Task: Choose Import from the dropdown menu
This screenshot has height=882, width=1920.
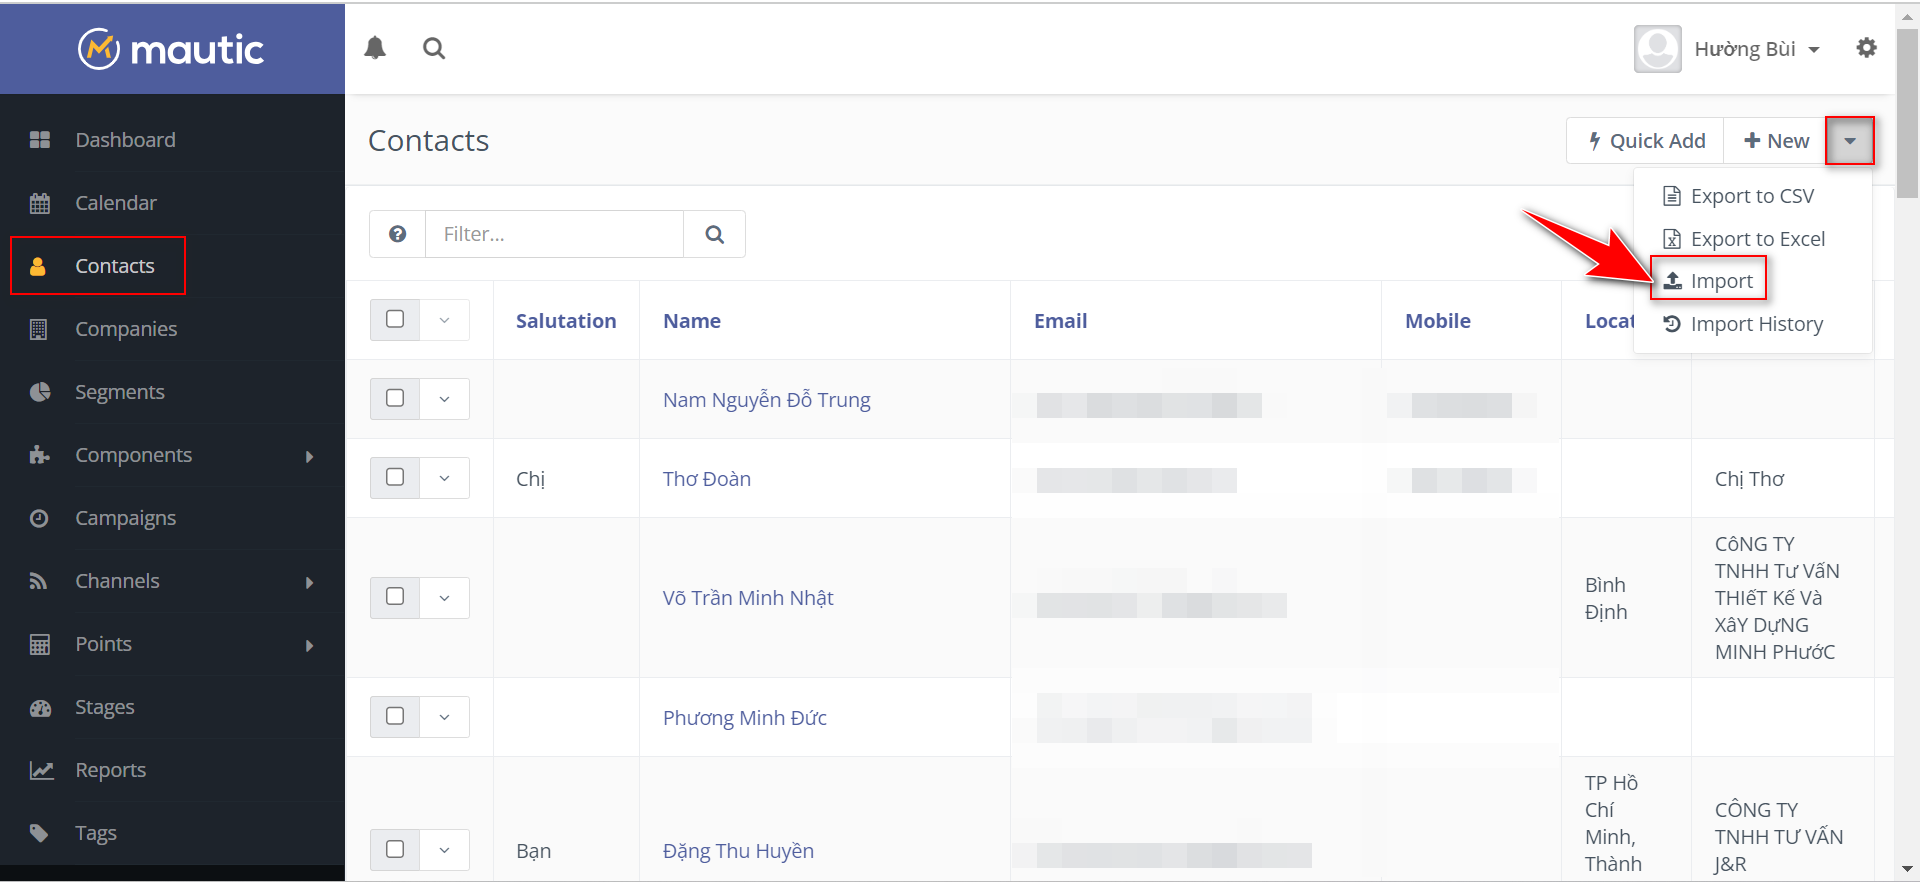Action: [1720, 281]
